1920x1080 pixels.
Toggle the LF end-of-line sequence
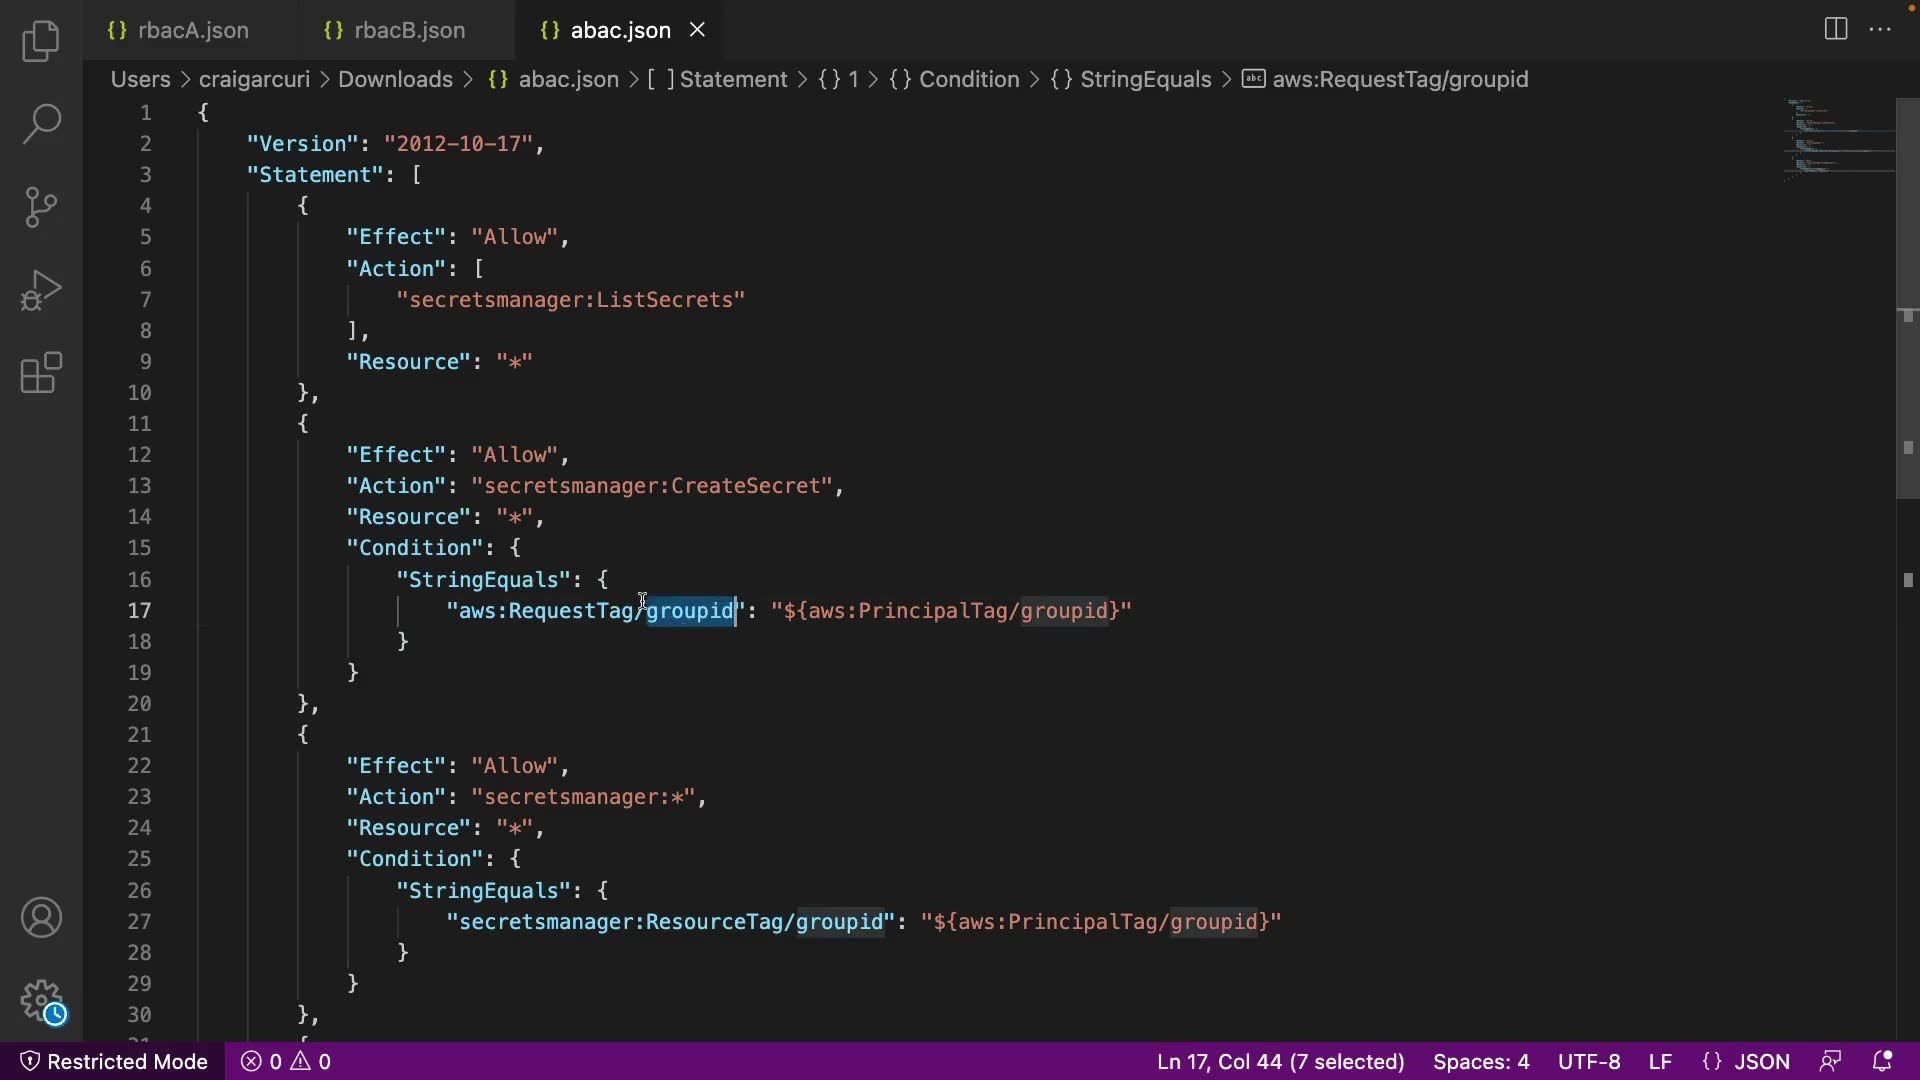[1660, 1061]
